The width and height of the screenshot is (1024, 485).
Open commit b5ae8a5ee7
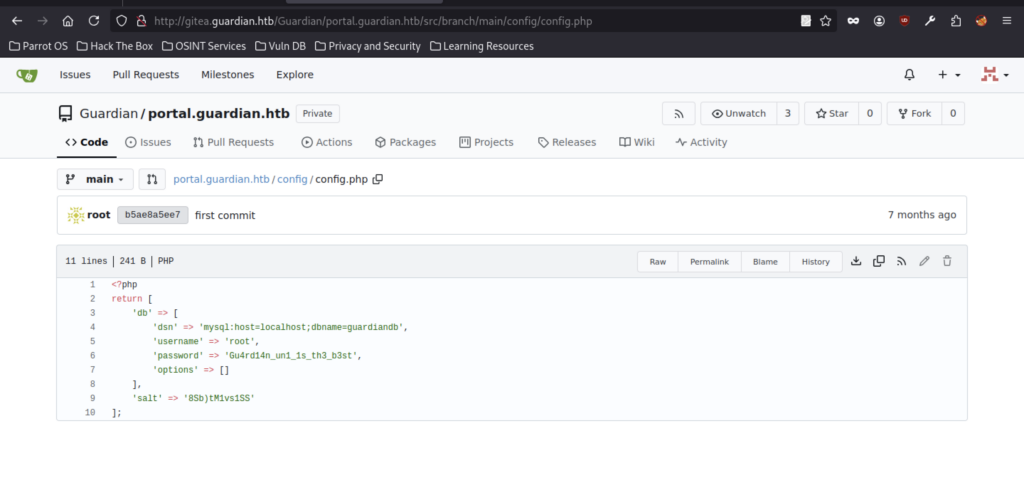click(x=152, y=215)
